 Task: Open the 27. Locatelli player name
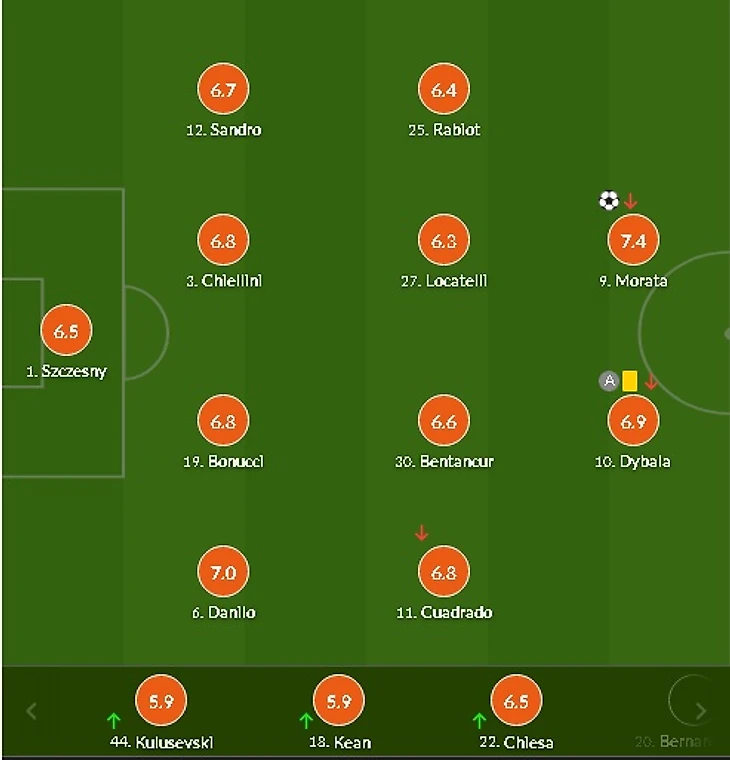444,281
